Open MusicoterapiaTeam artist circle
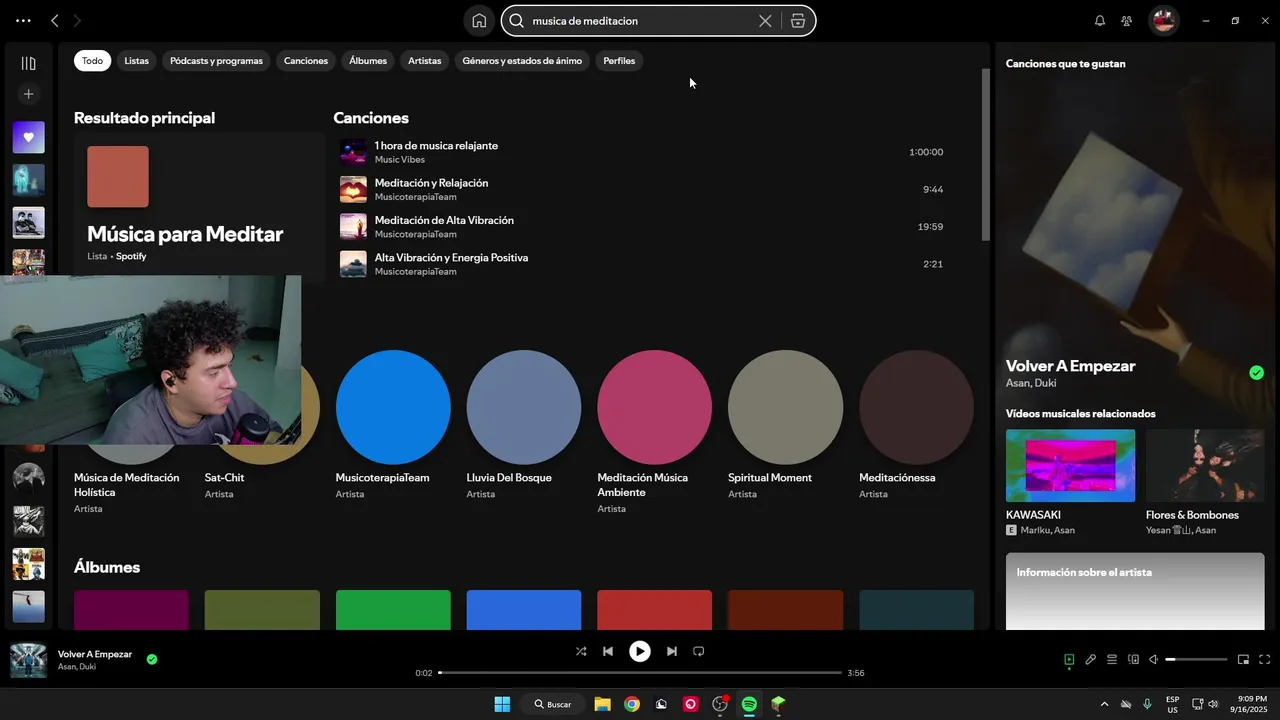 (x=393, y=407)
